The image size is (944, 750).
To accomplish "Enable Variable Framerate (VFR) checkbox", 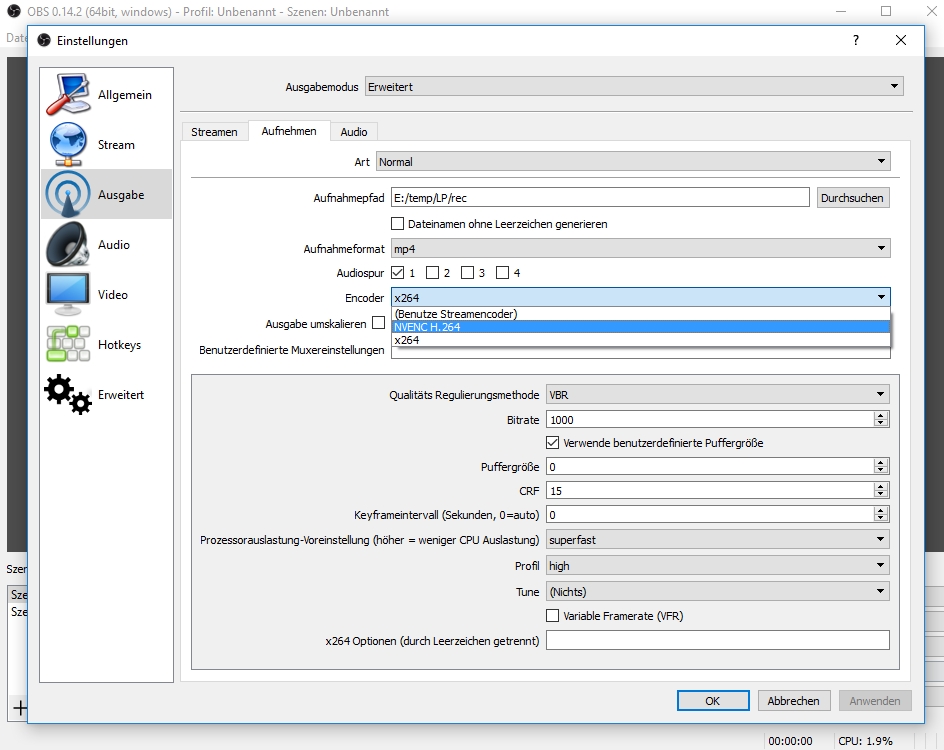I will pyautogui.click(x=553, y=616).
